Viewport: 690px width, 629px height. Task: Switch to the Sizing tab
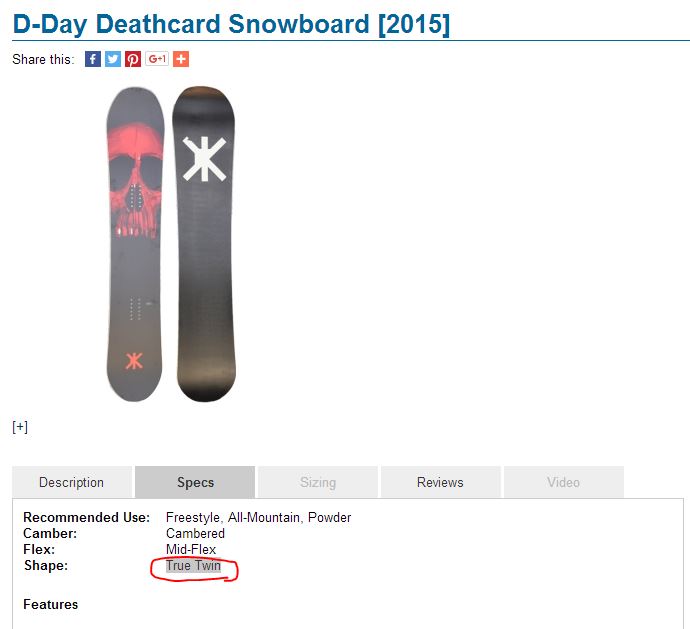(318, 482)
